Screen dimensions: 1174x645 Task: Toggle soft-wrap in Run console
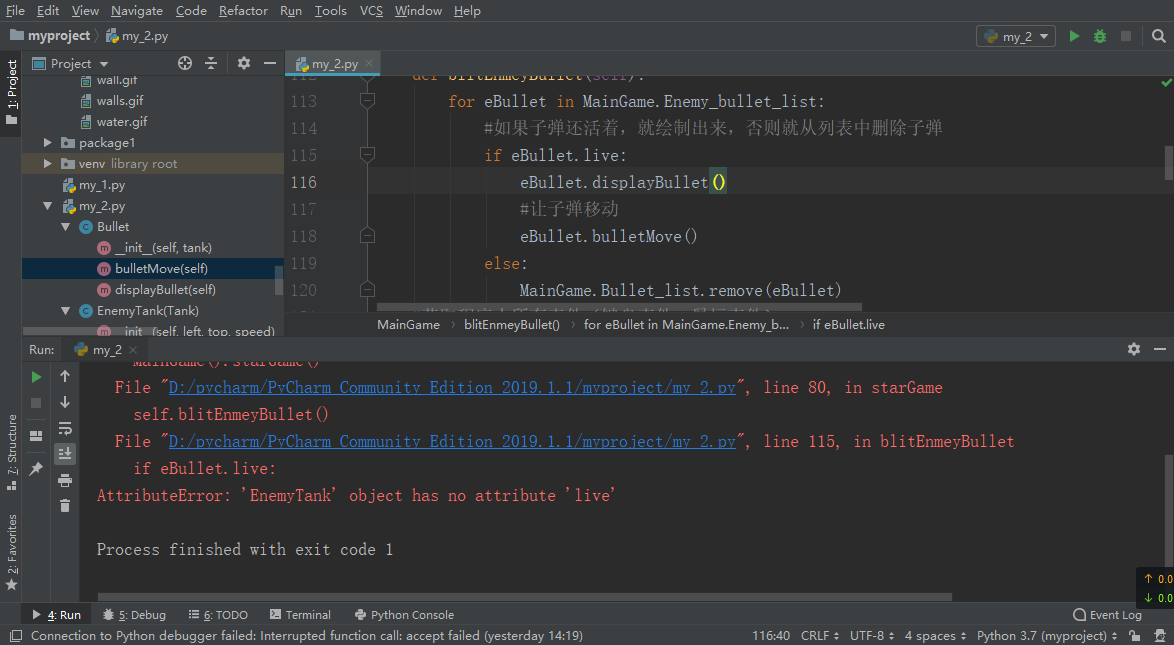click(x=65, y=429)
